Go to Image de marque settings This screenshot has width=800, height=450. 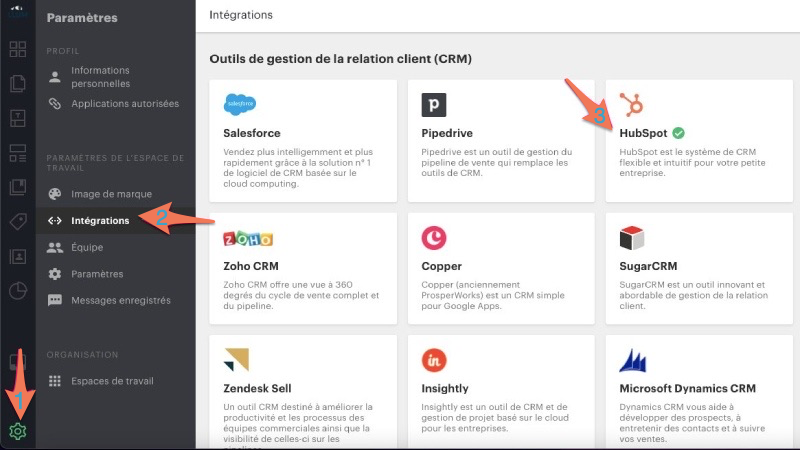pyautogui.click(x=111, y=194)
